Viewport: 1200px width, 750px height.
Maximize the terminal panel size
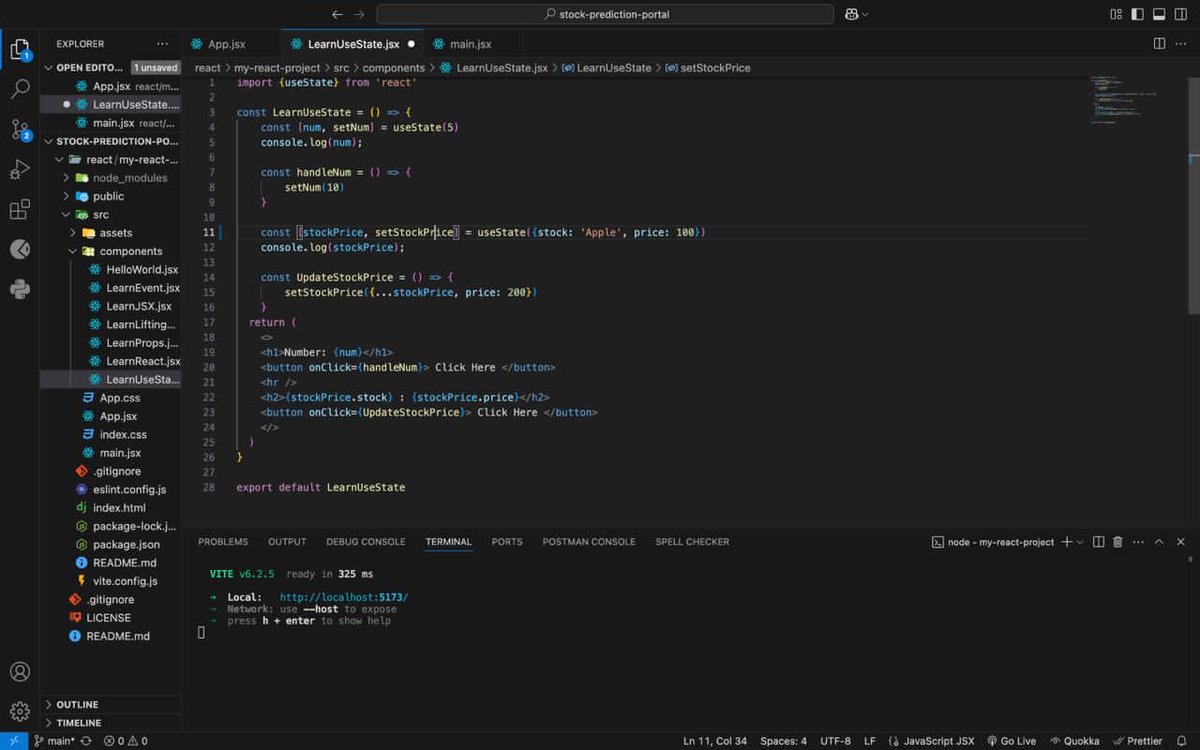(x=1159, y=542)
